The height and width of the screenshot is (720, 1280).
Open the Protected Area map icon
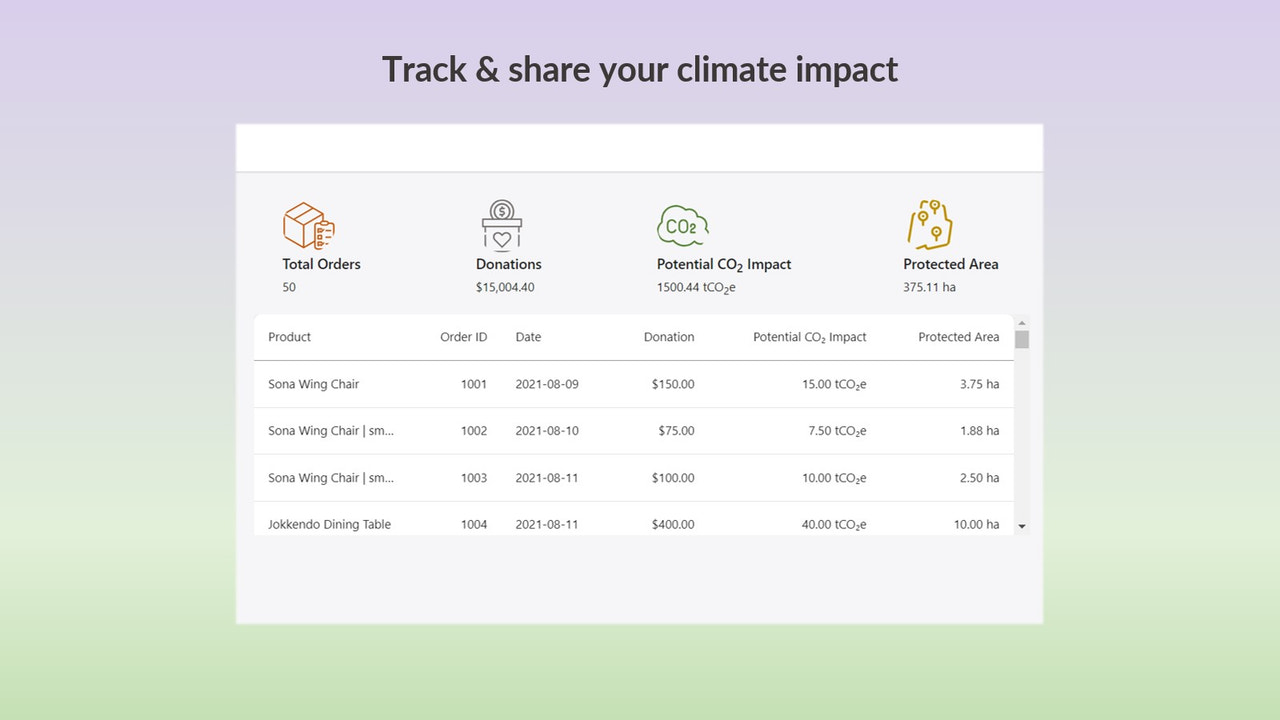click(930, 222)
